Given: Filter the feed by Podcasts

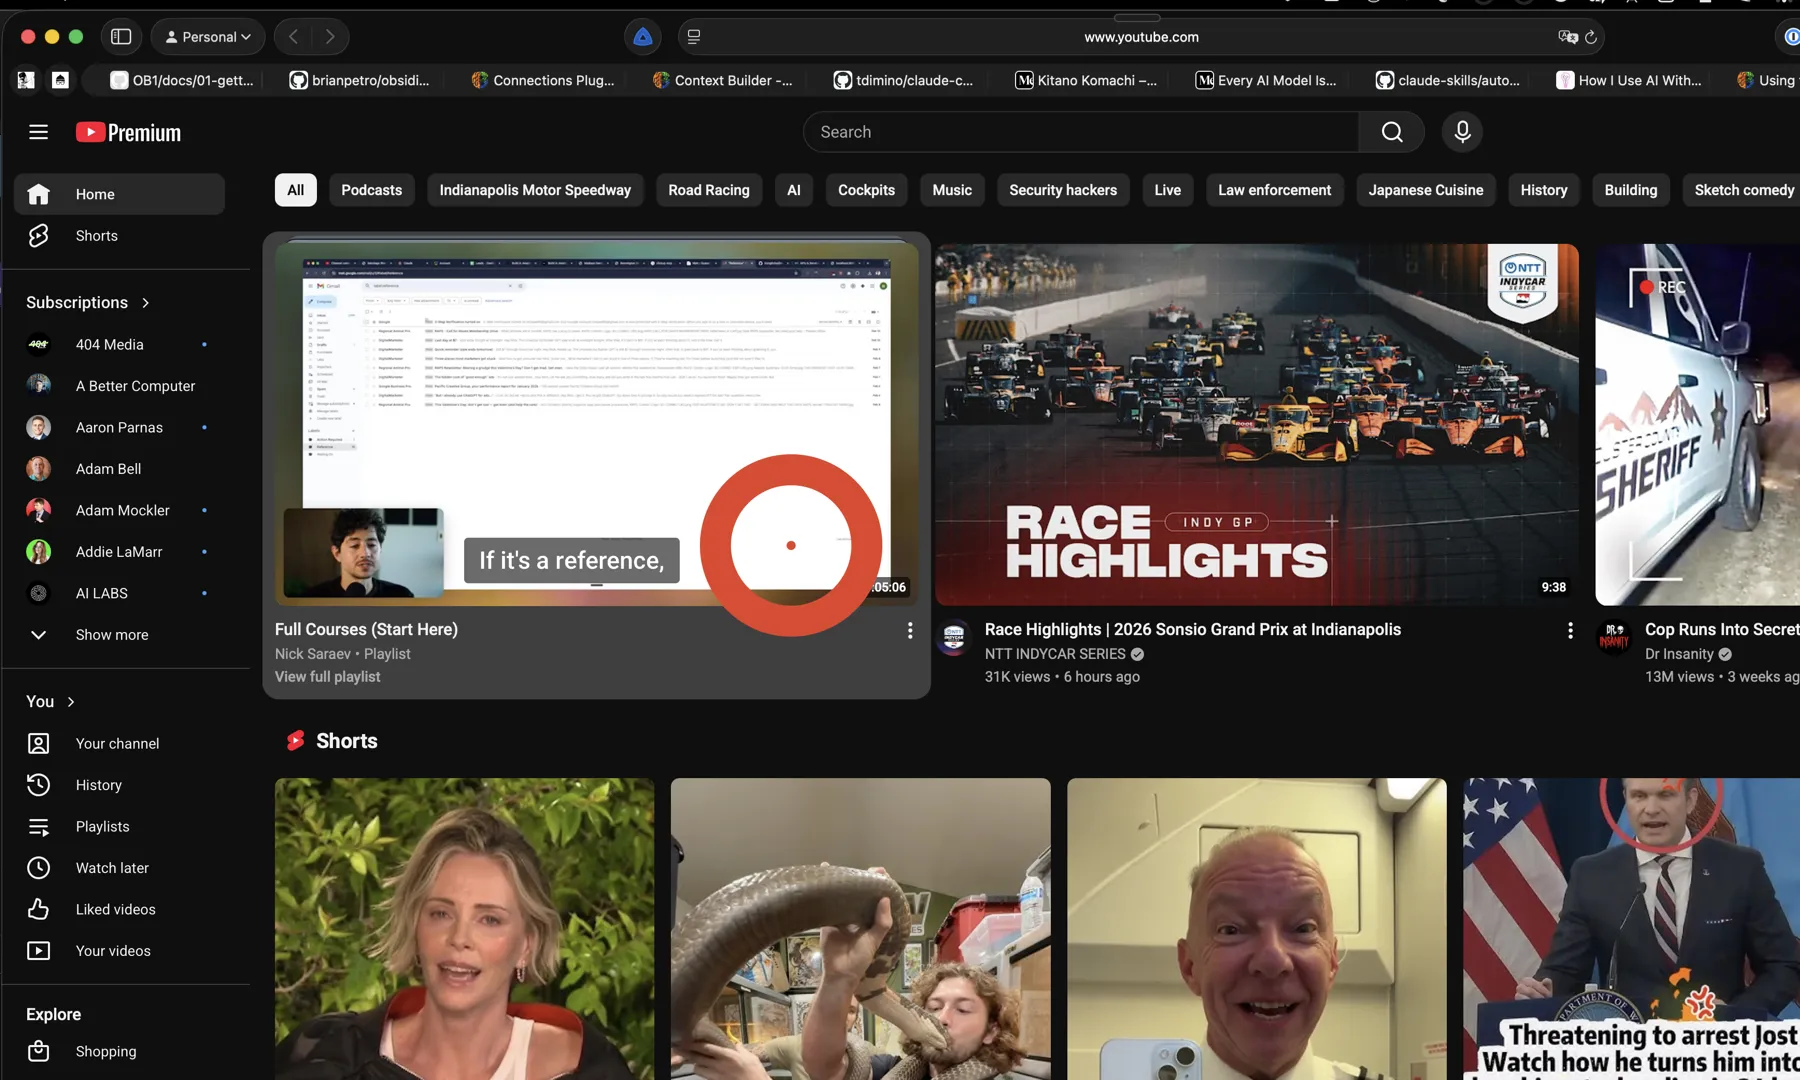Looking at the screenshot, I should (372, 190).
